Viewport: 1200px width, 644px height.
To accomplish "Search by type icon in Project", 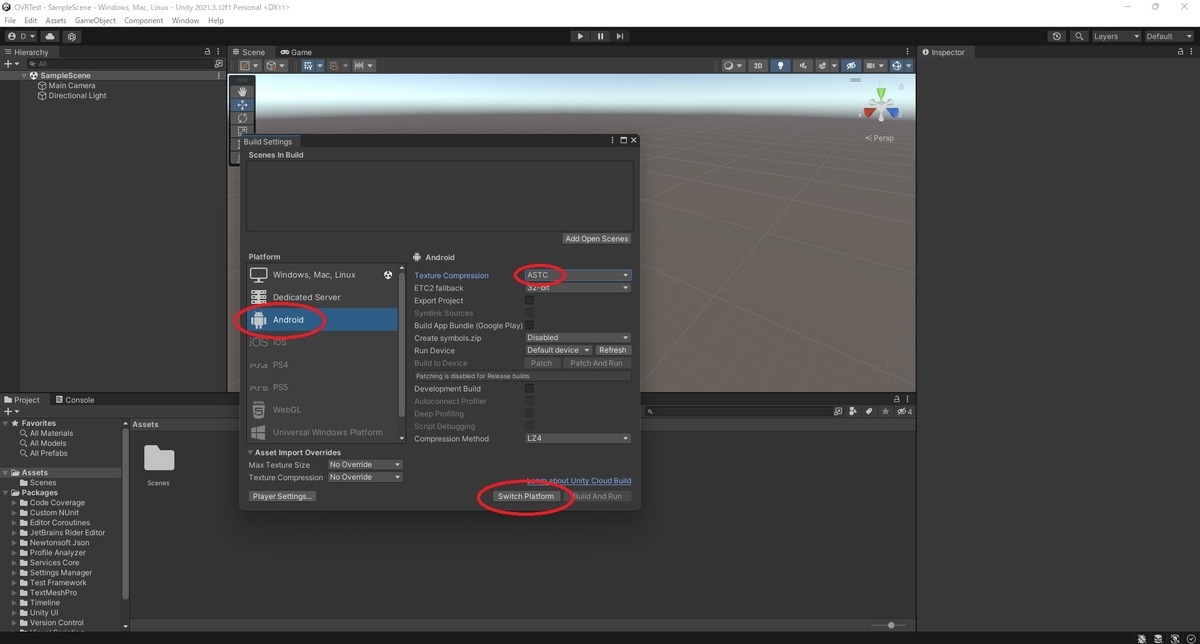I will point(854,412).
